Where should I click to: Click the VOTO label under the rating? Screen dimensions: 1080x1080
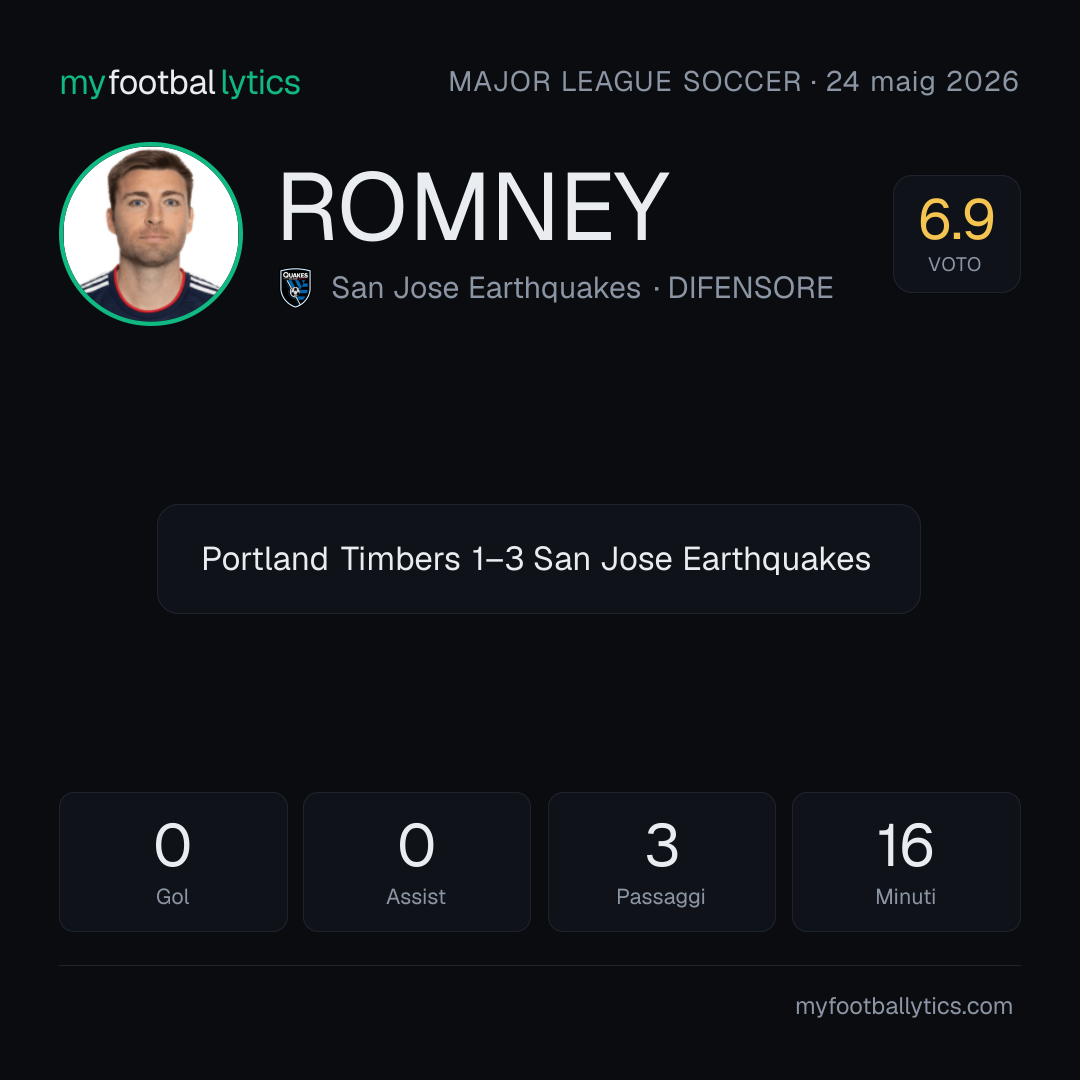pos(955,264)
